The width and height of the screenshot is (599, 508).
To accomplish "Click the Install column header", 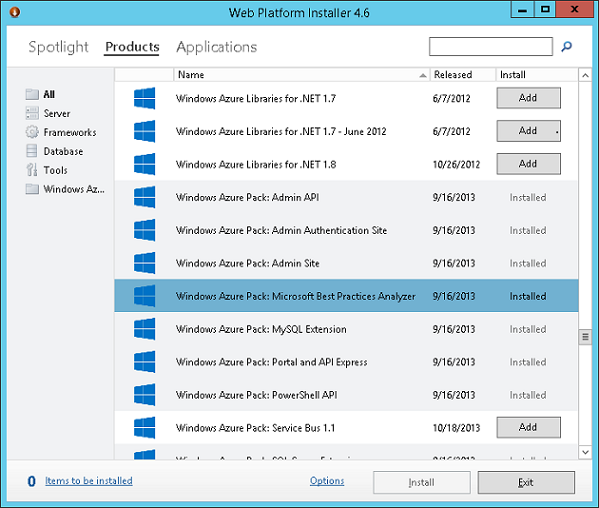I will point(537,74).
